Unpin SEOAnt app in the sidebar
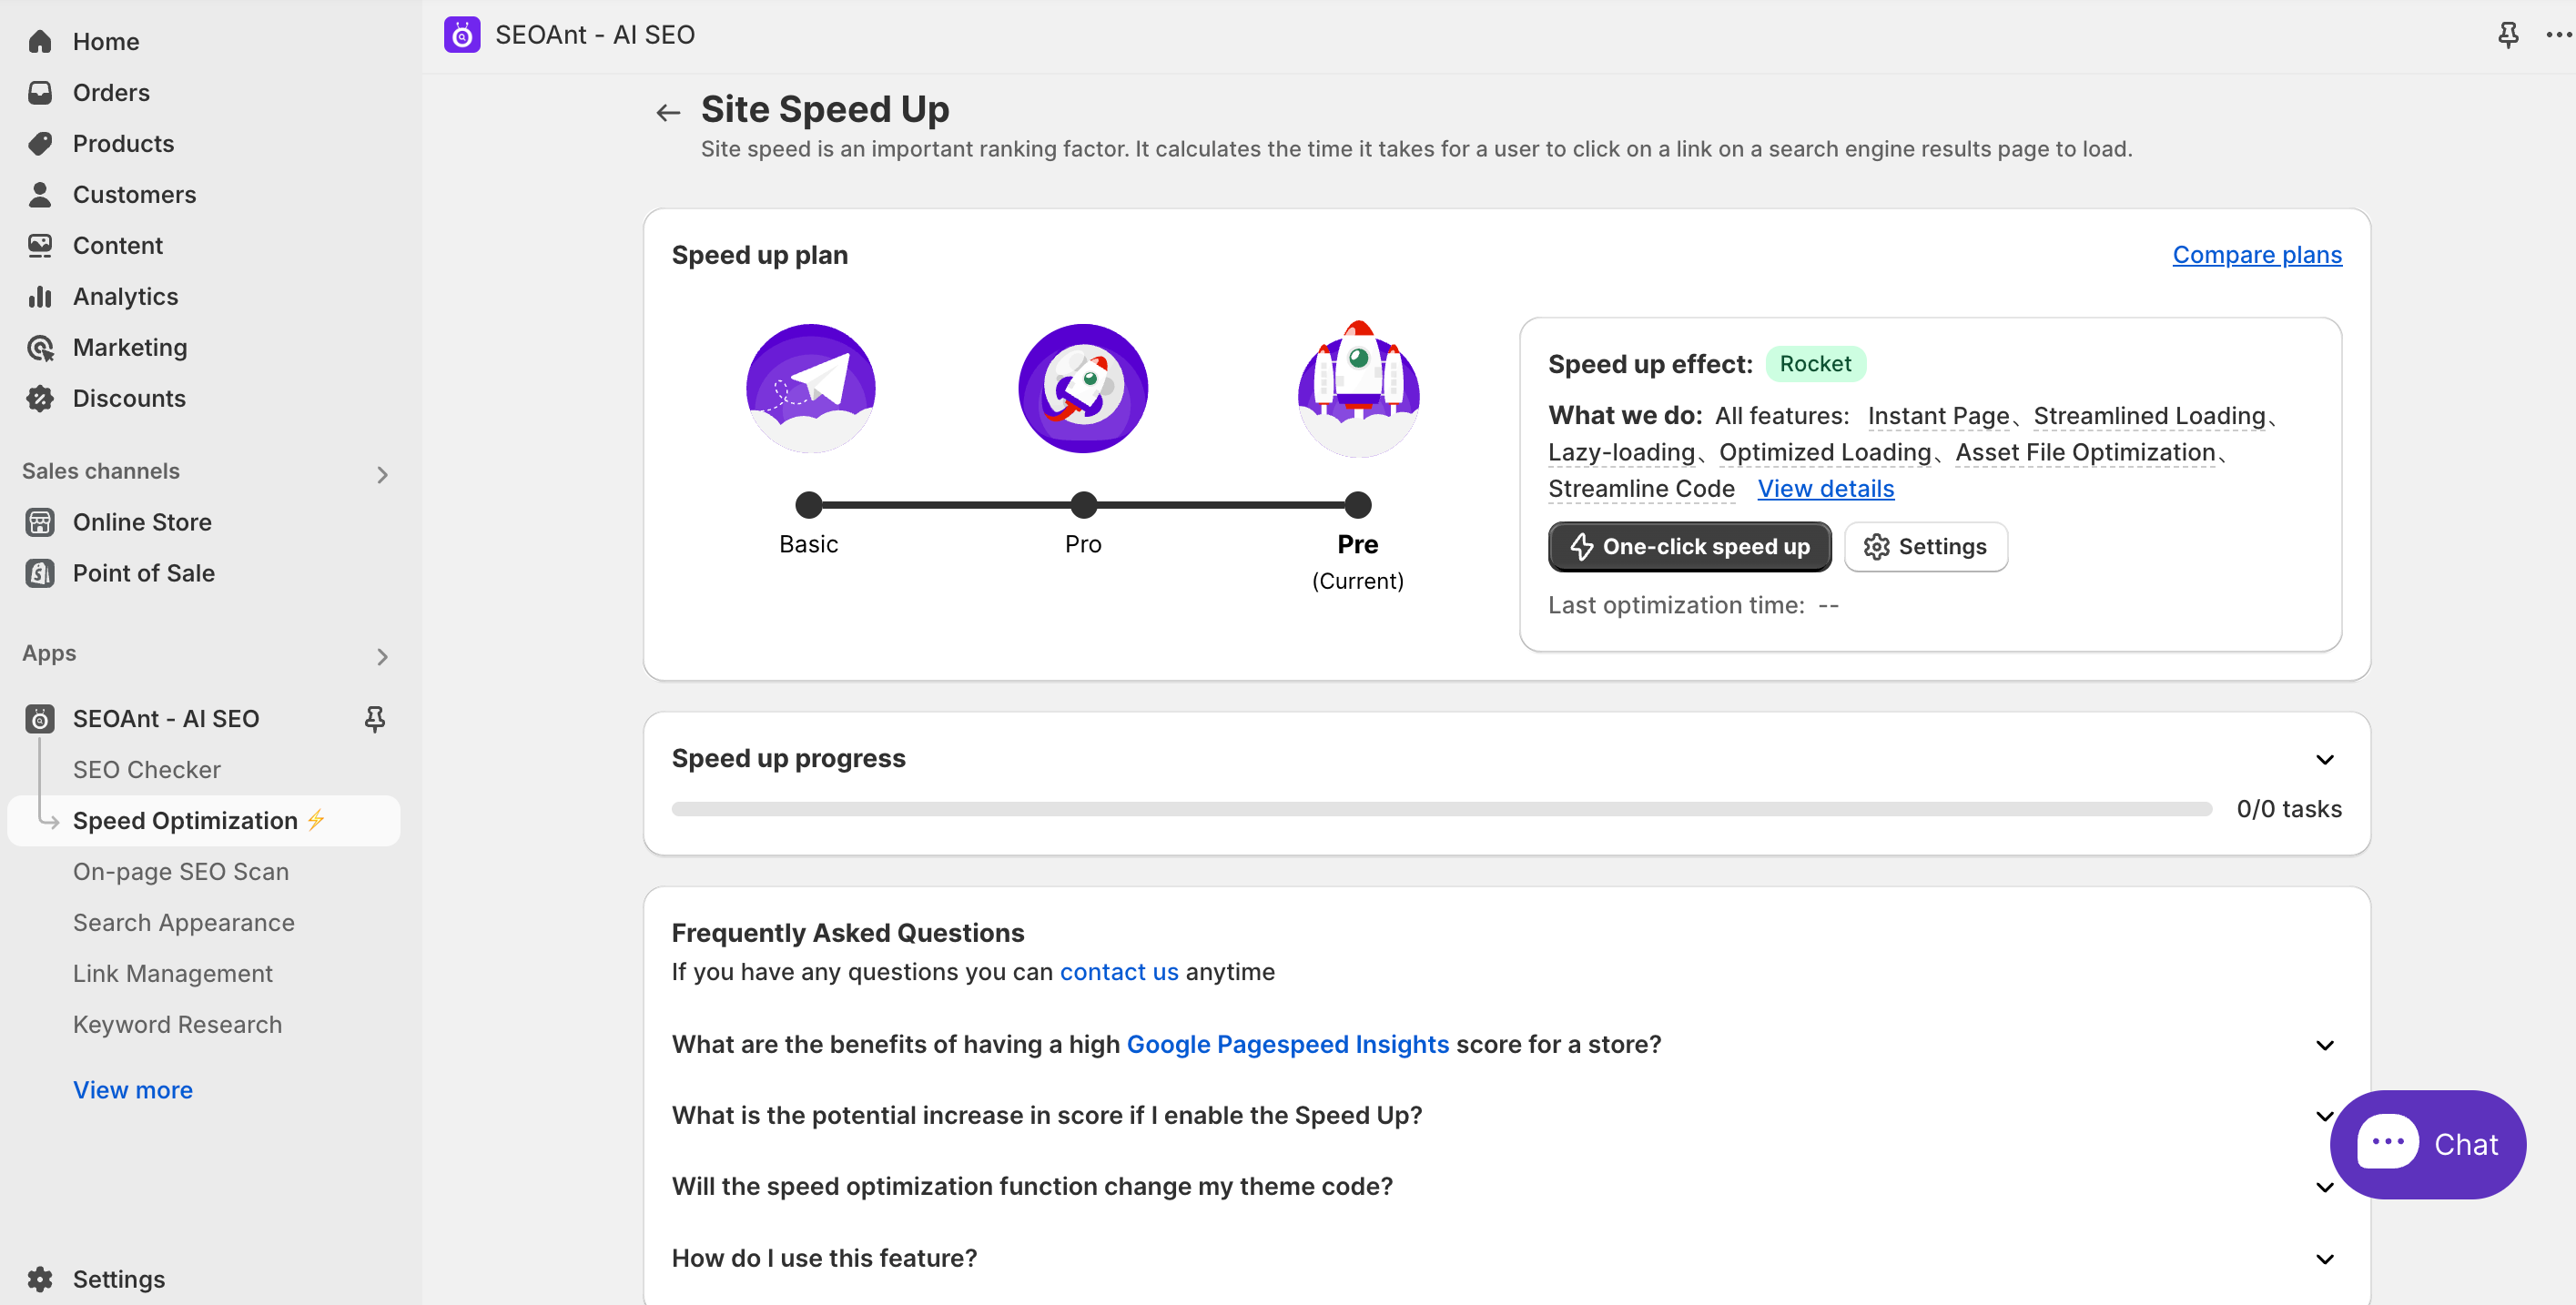 [x=374, y=719]
